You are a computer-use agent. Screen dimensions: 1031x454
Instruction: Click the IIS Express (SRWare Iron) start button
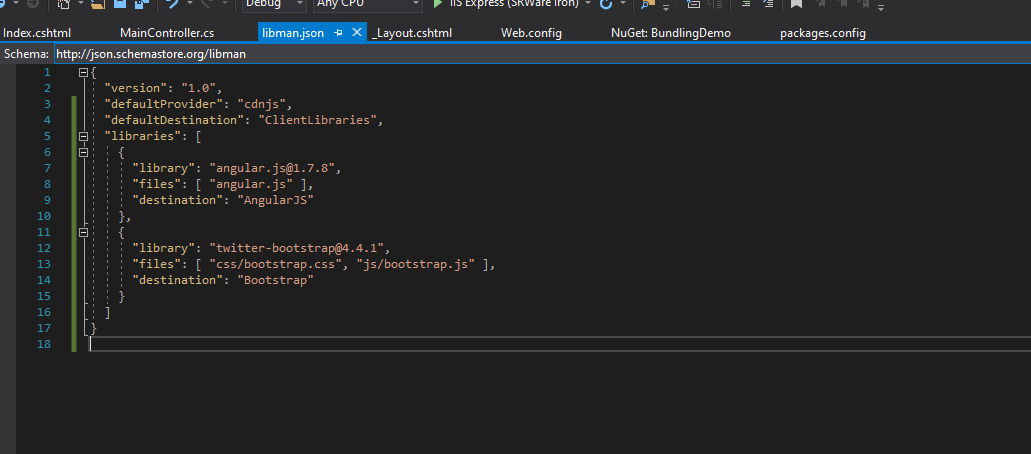(506, 4)
